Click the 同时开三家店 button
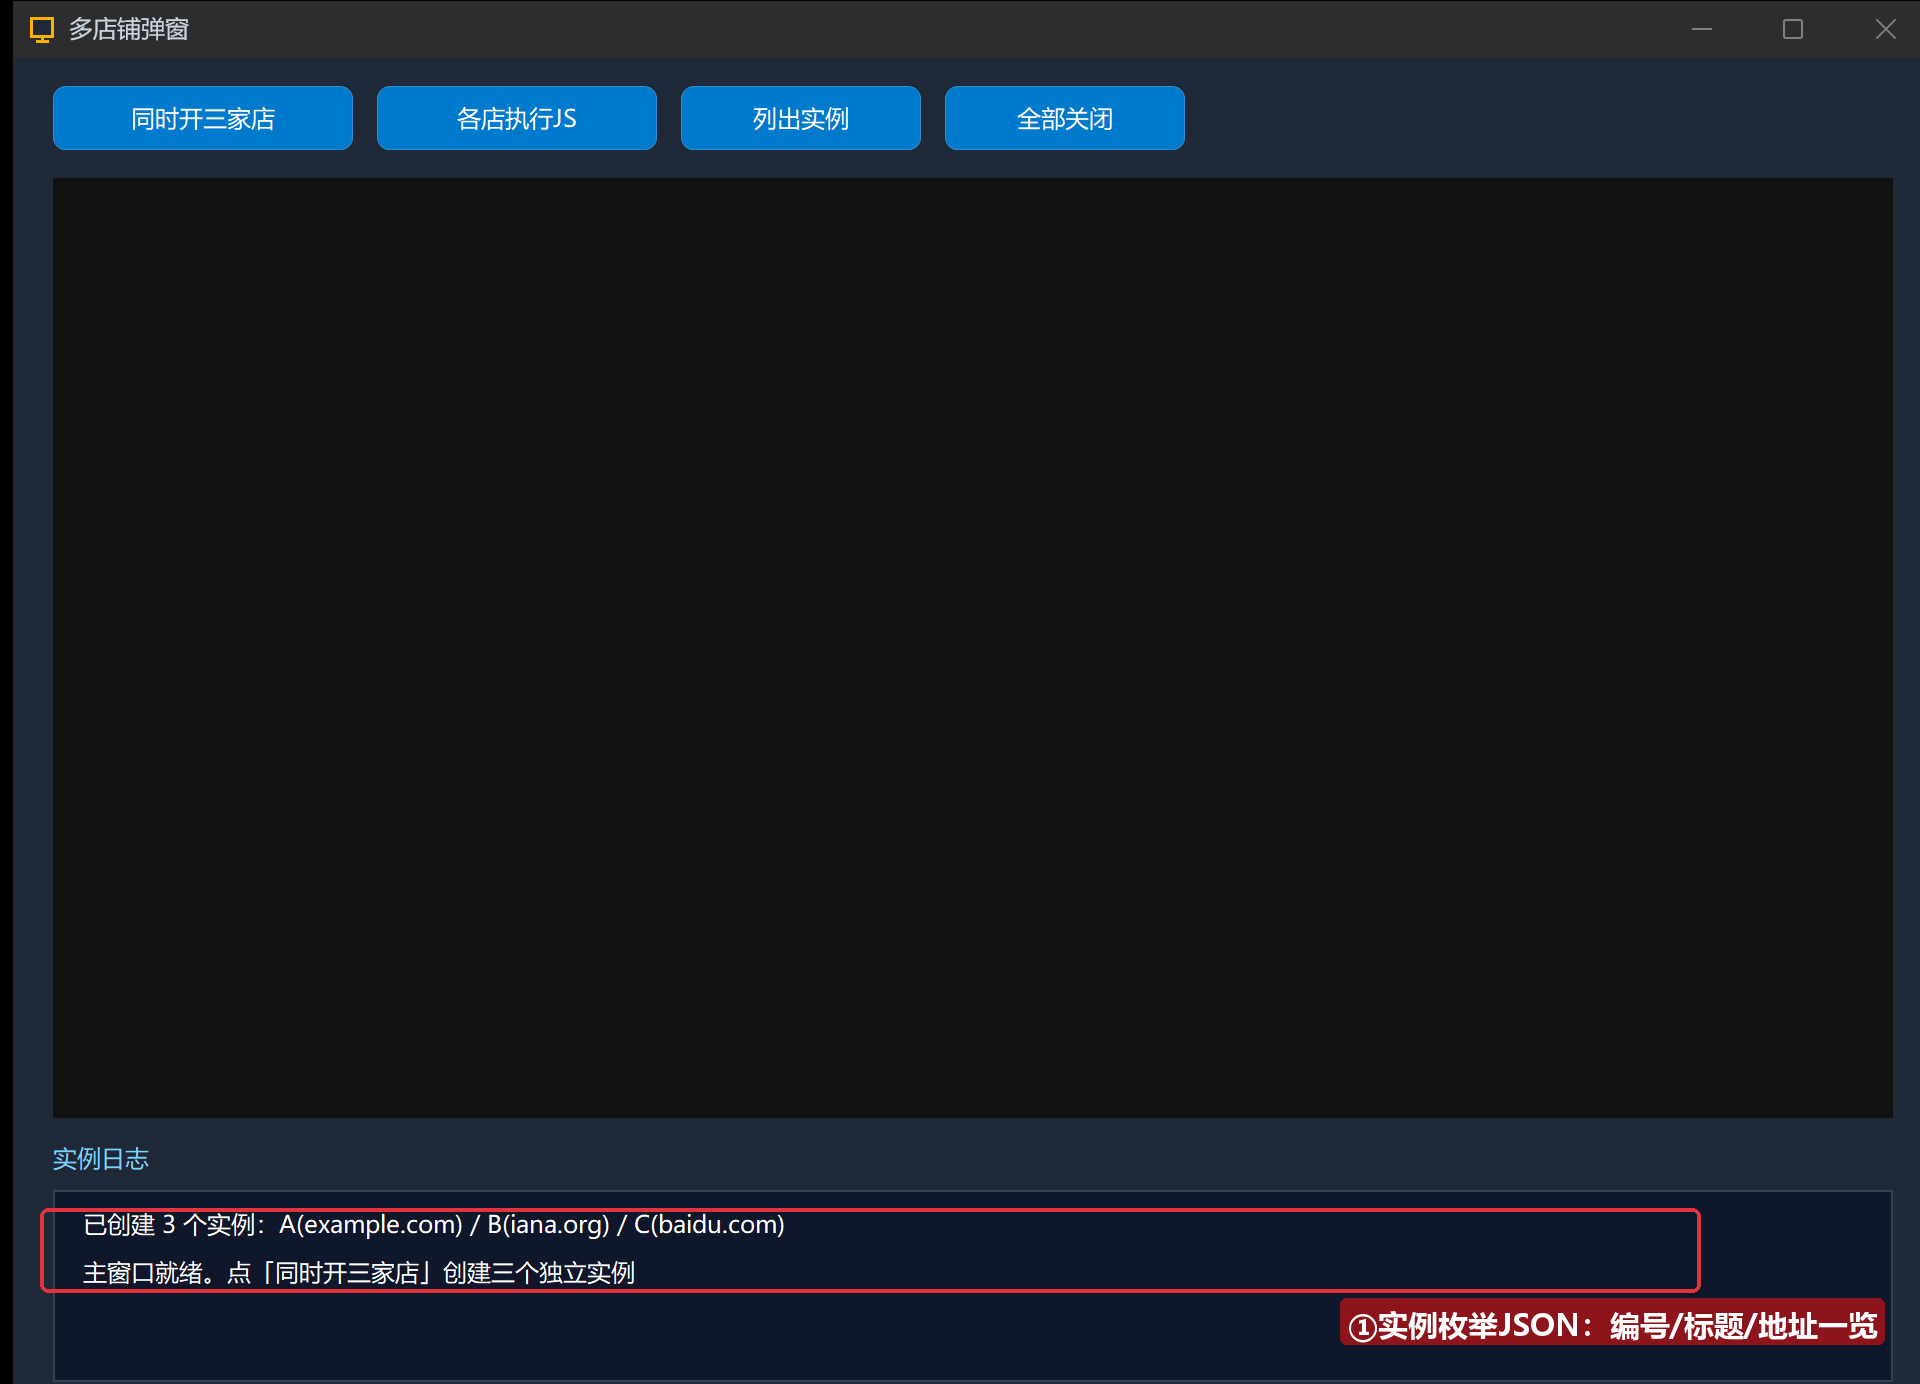The height and width of the screenshot is (1384, 1920). click(x=203, y=118)
